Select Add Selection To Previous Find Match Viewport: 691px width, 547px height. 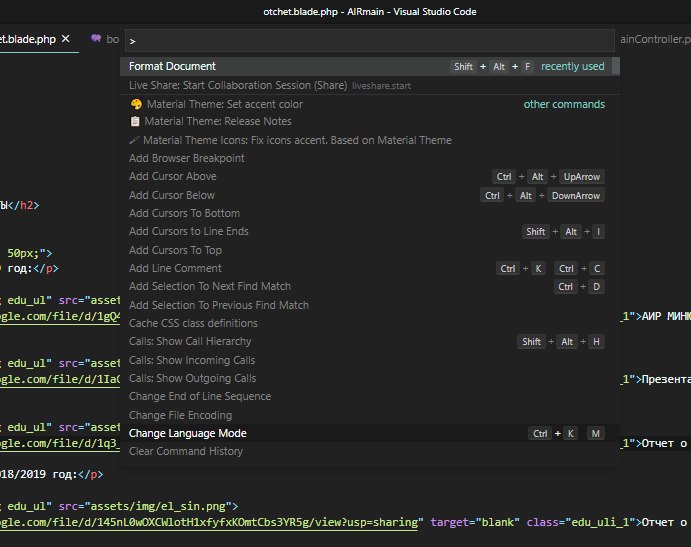tap(369, 305)
